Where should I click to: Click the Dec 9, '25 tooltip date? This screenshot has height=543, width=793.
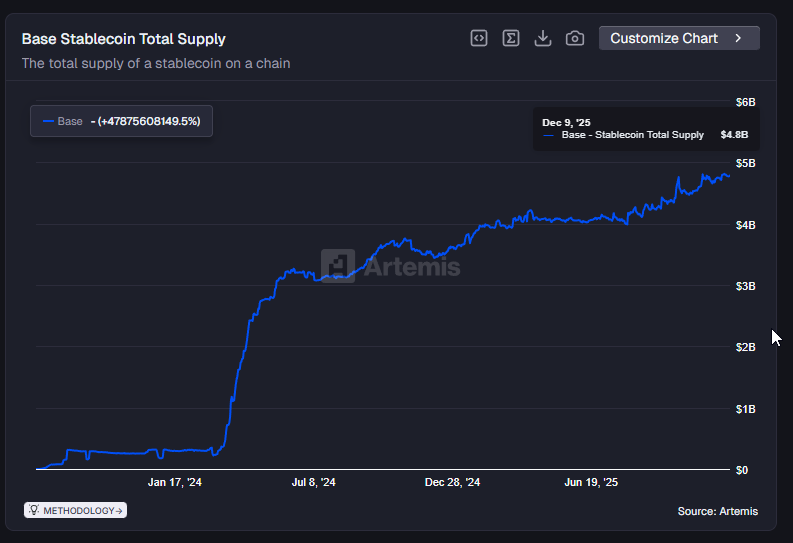point(566,122)
